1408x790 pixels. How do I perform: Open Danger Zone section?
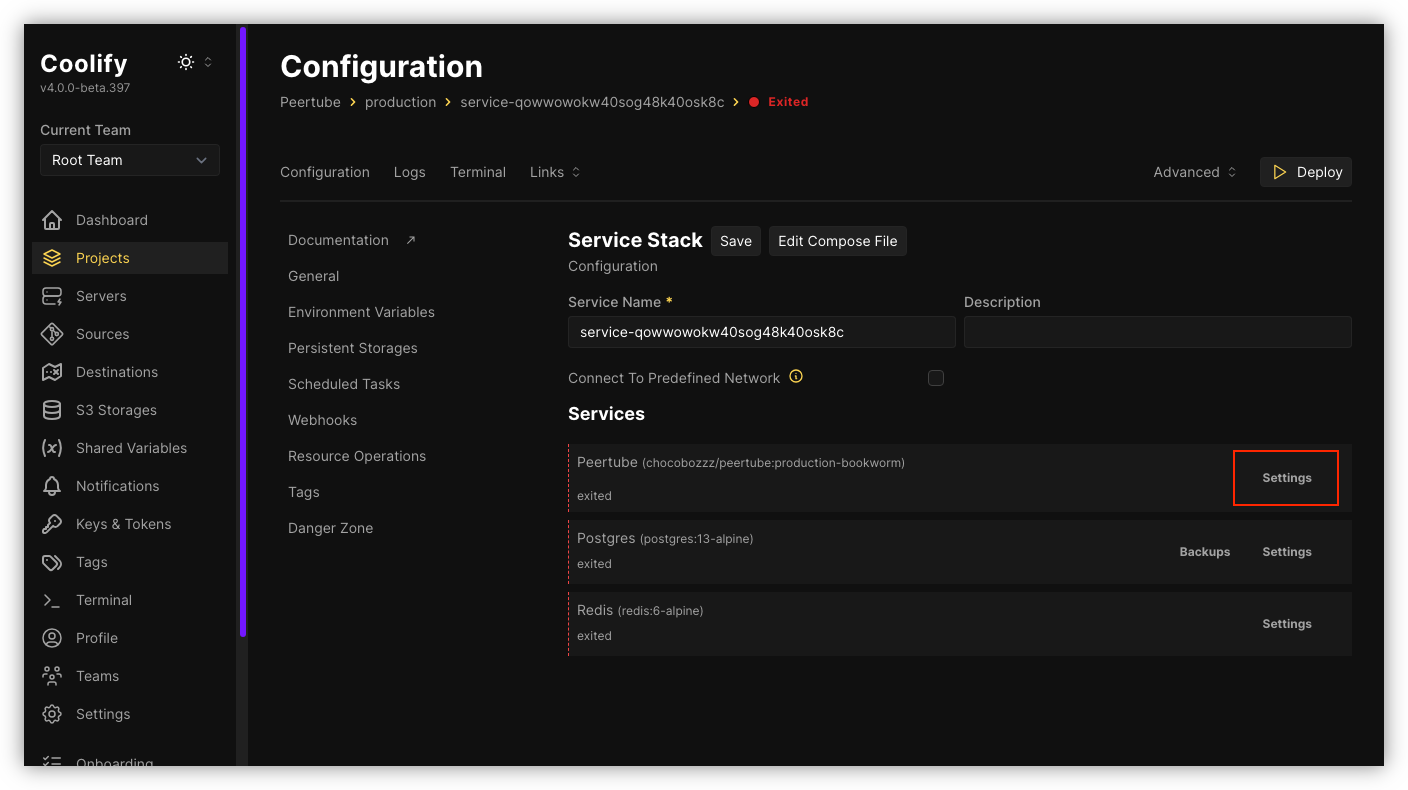(330, 528)
